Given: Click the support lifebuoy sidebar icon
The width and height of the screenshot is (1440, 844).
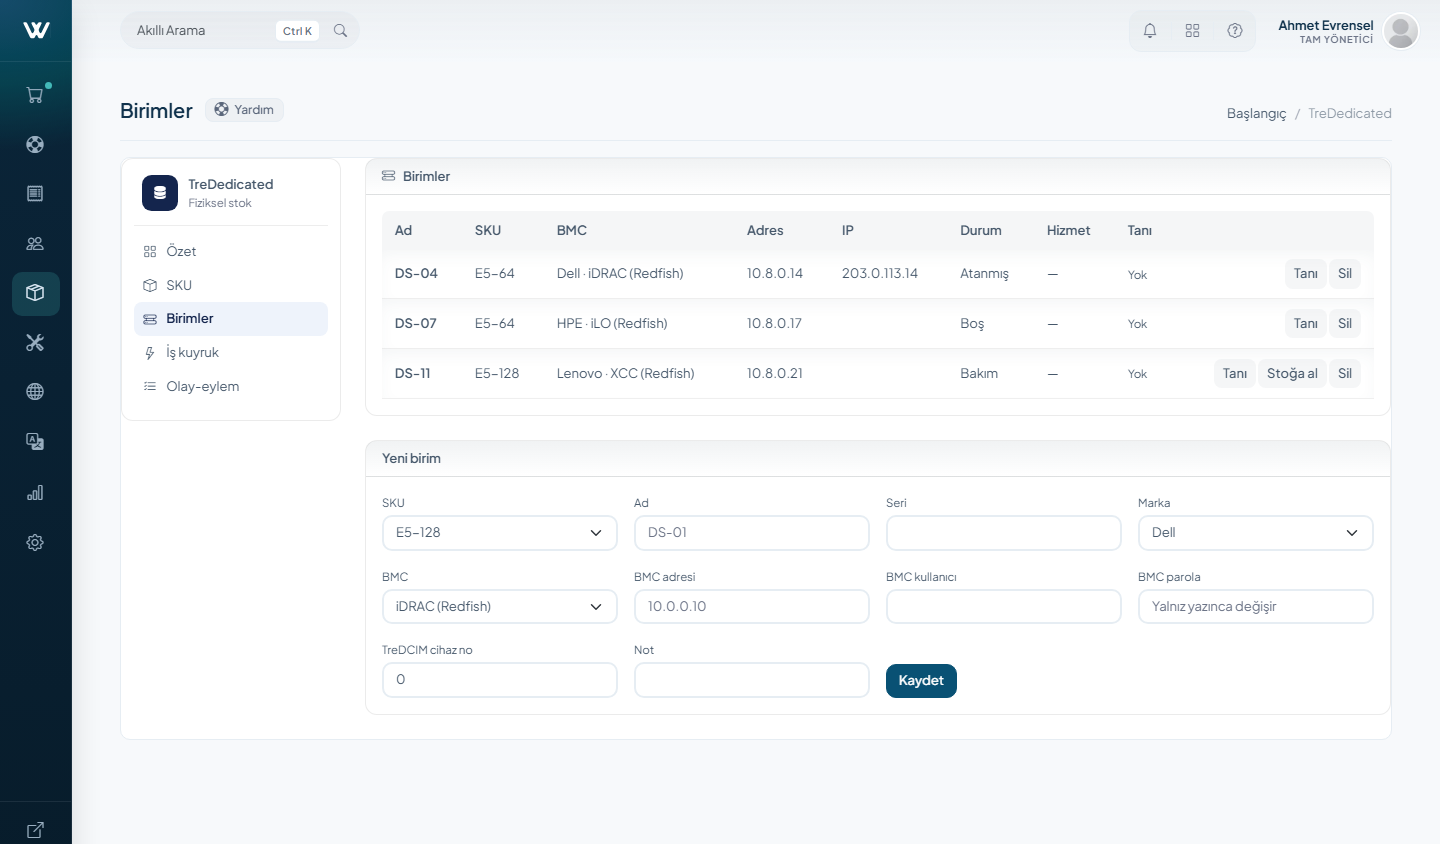Looking at the screenshot, I should coord(35,144).
